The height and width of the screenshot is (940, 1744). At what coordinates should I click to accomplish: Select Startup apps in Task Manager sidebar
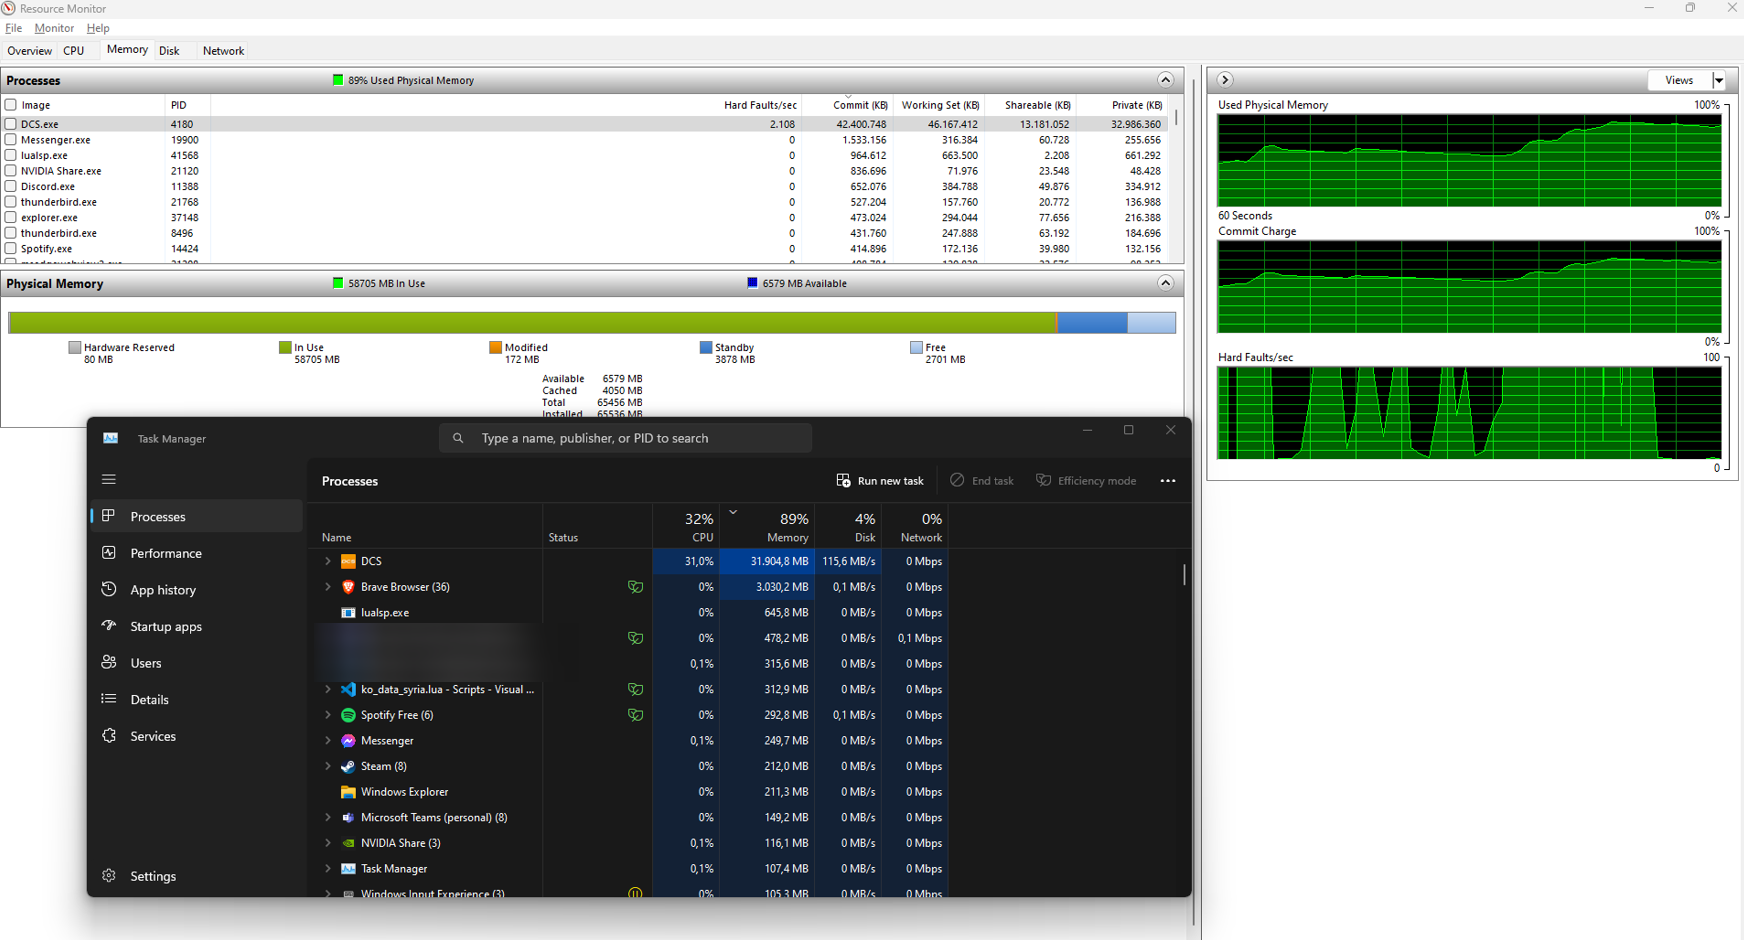click(166, 627)
